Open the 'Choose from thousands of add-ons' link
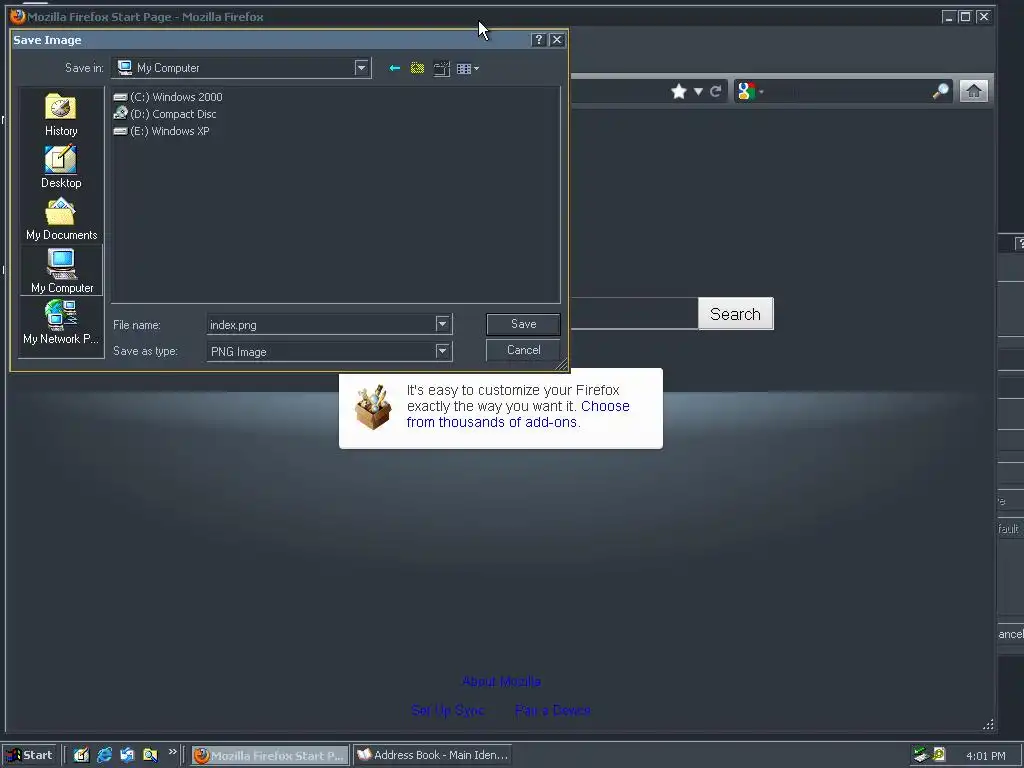1024x768 pixels. pos(518,414)
